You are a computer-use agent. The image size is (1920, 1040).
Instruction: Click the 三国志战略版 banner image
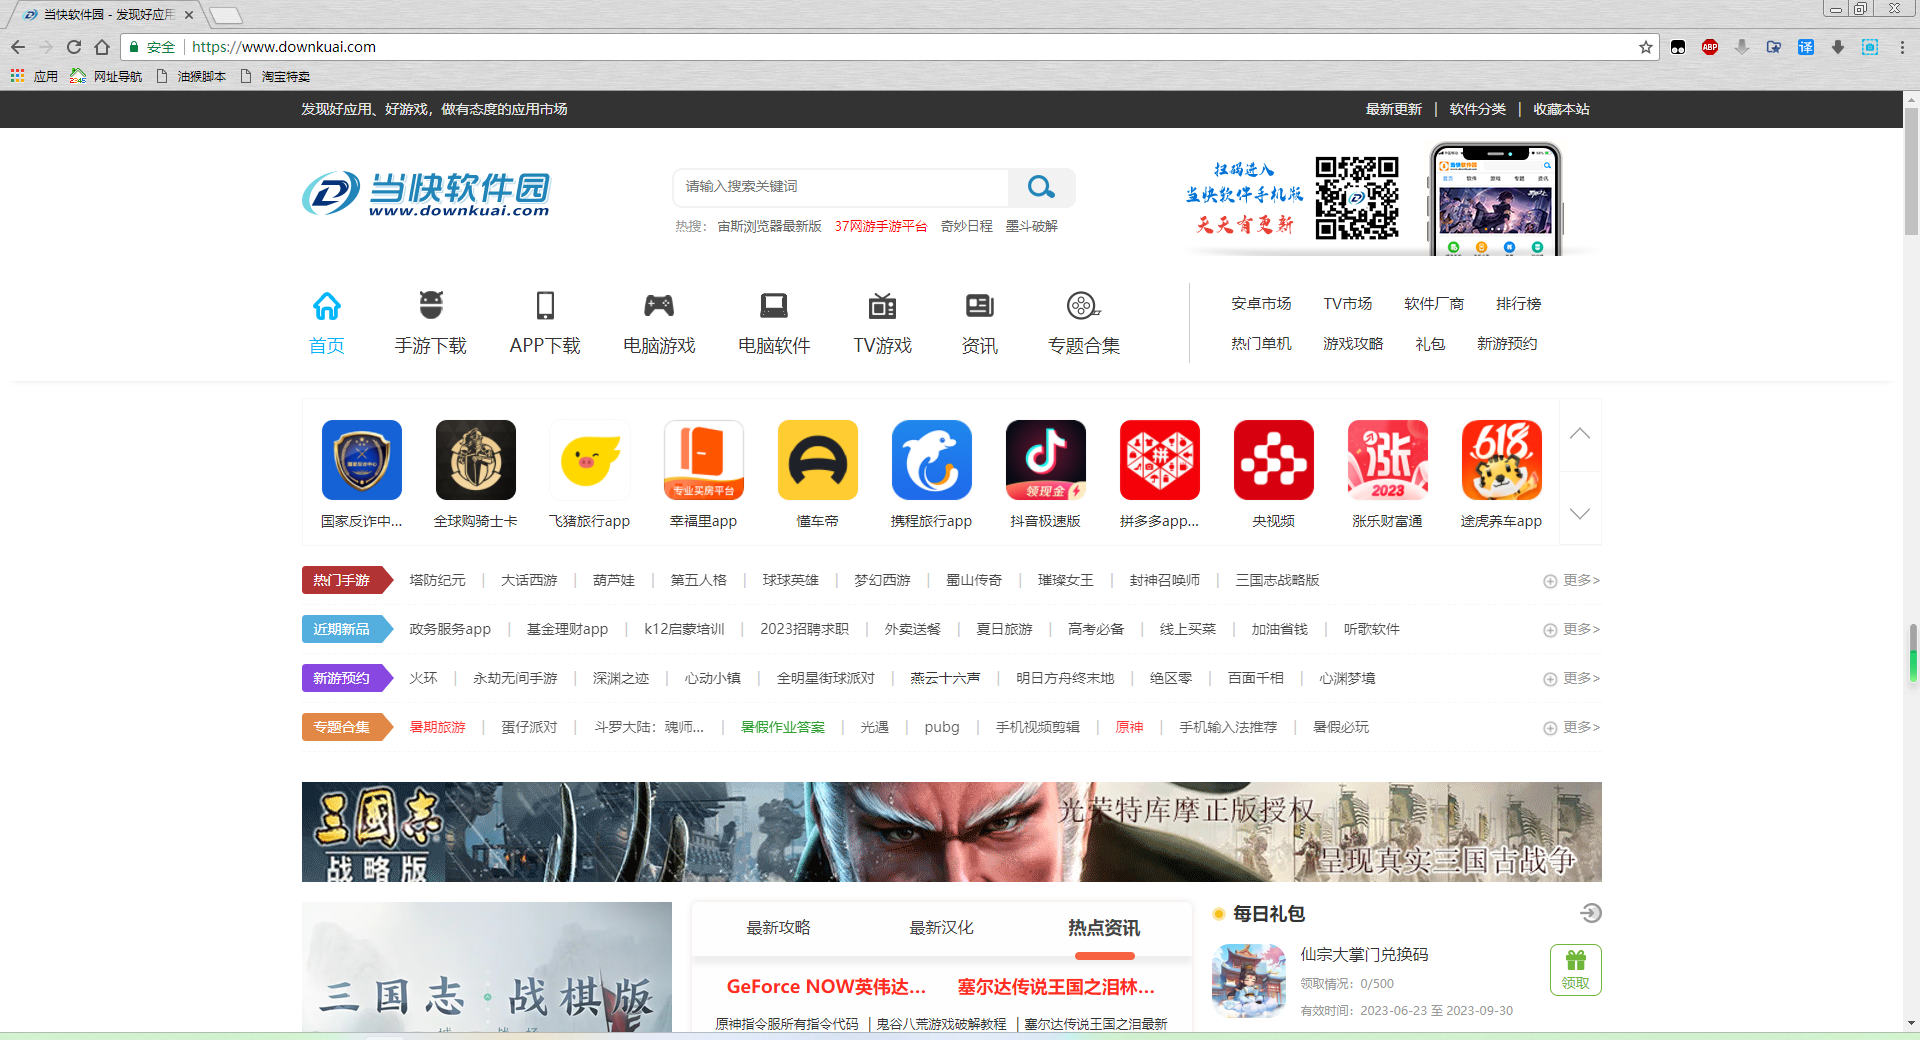click(x=951, y=831)
